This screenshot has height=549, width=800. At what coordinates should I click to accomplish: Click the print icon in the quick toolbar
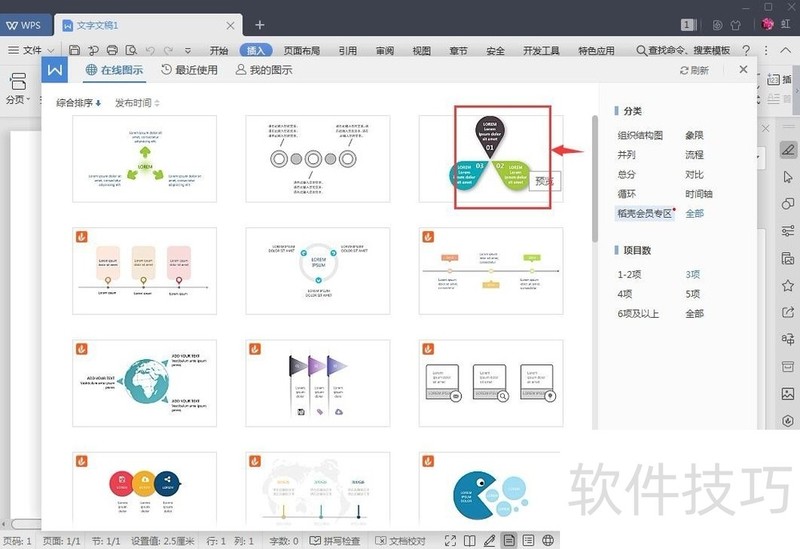112,50
